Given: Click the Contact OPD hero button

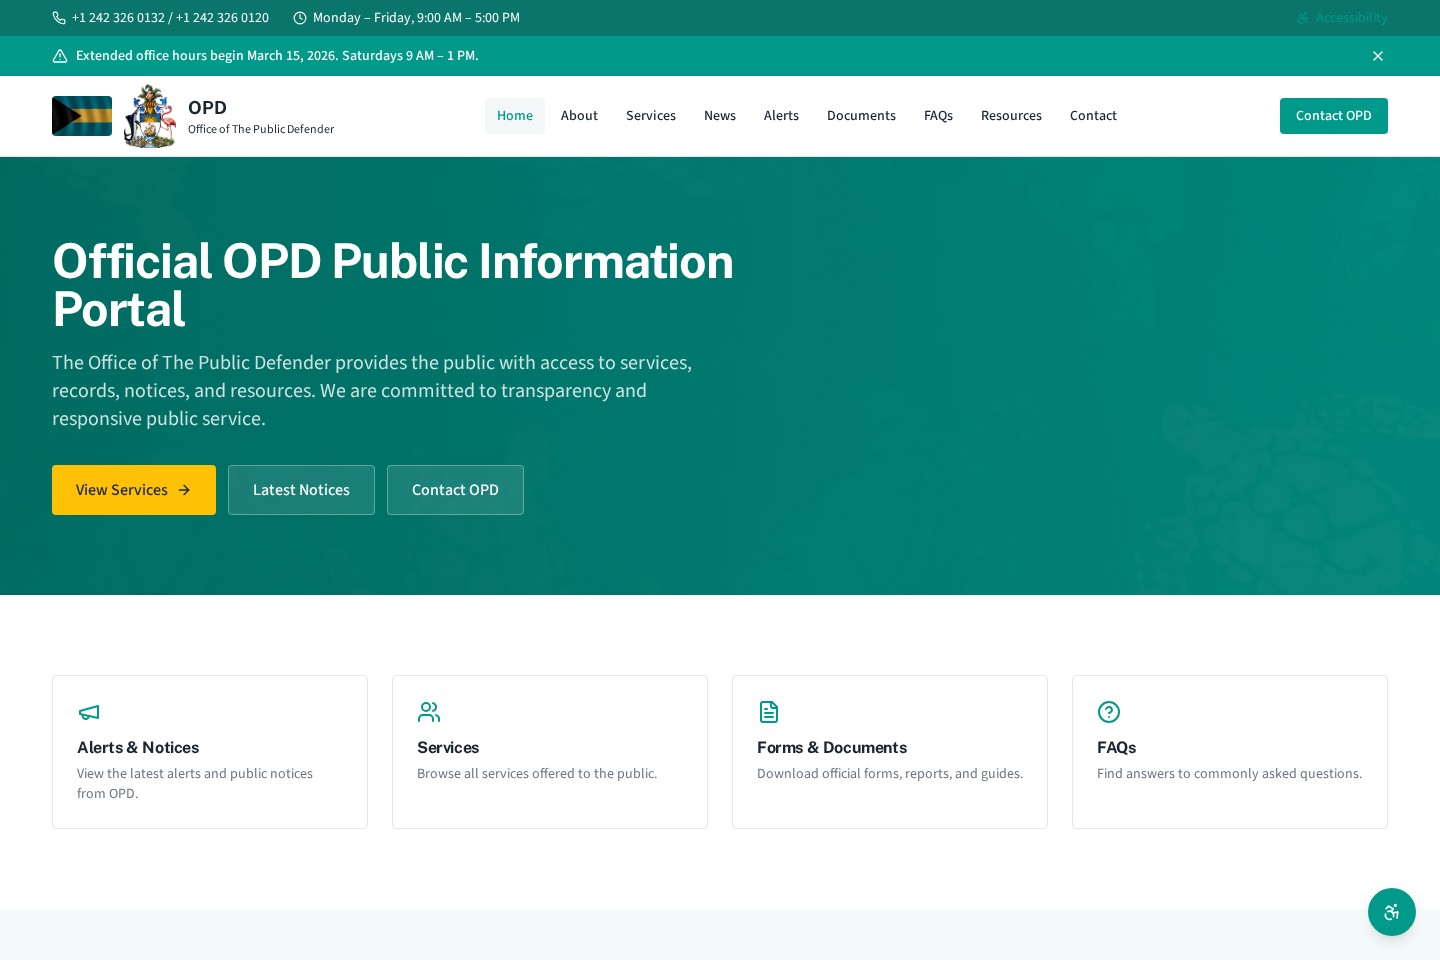Looking at the screenshot, I should click(455, 490).
